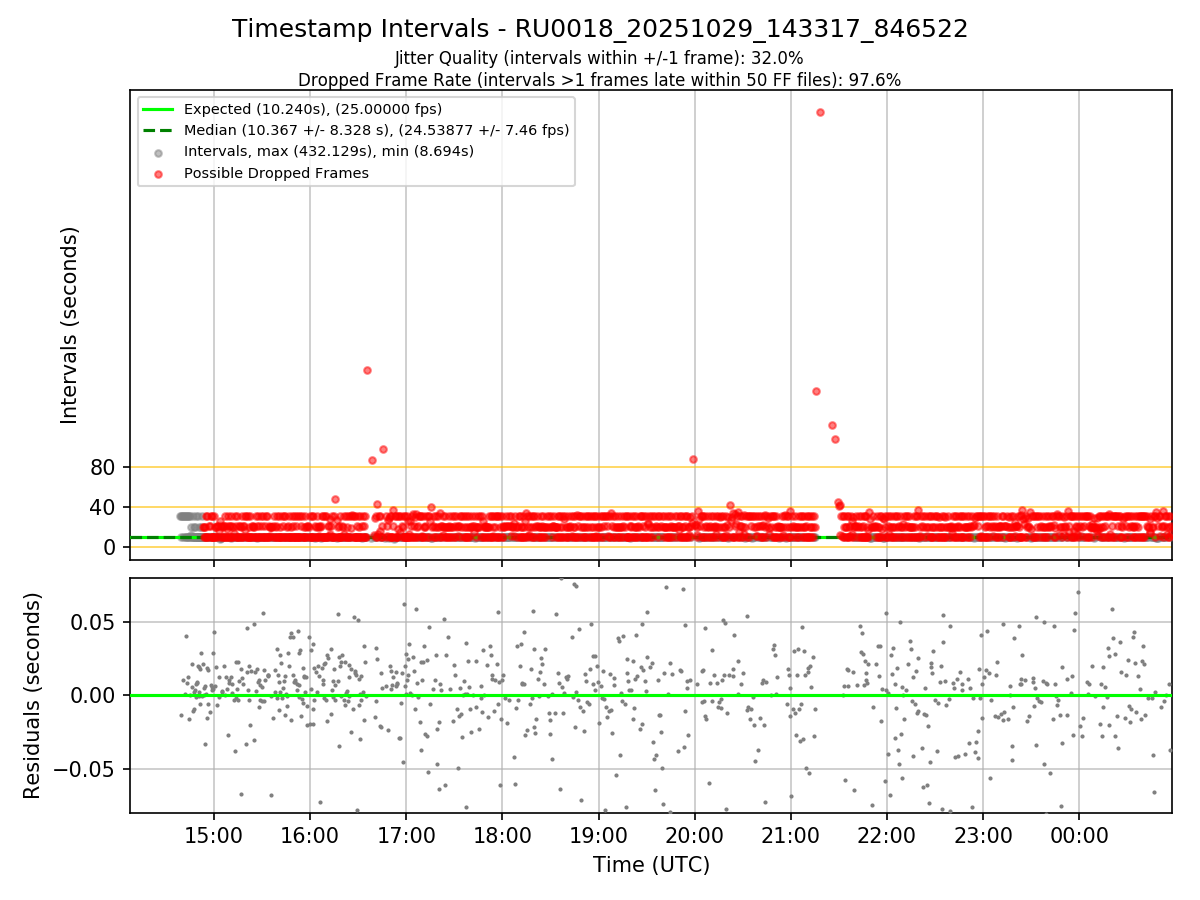
Task: Click the 80 tick label on the Intervals axis
Action: (x=105, y=467)
